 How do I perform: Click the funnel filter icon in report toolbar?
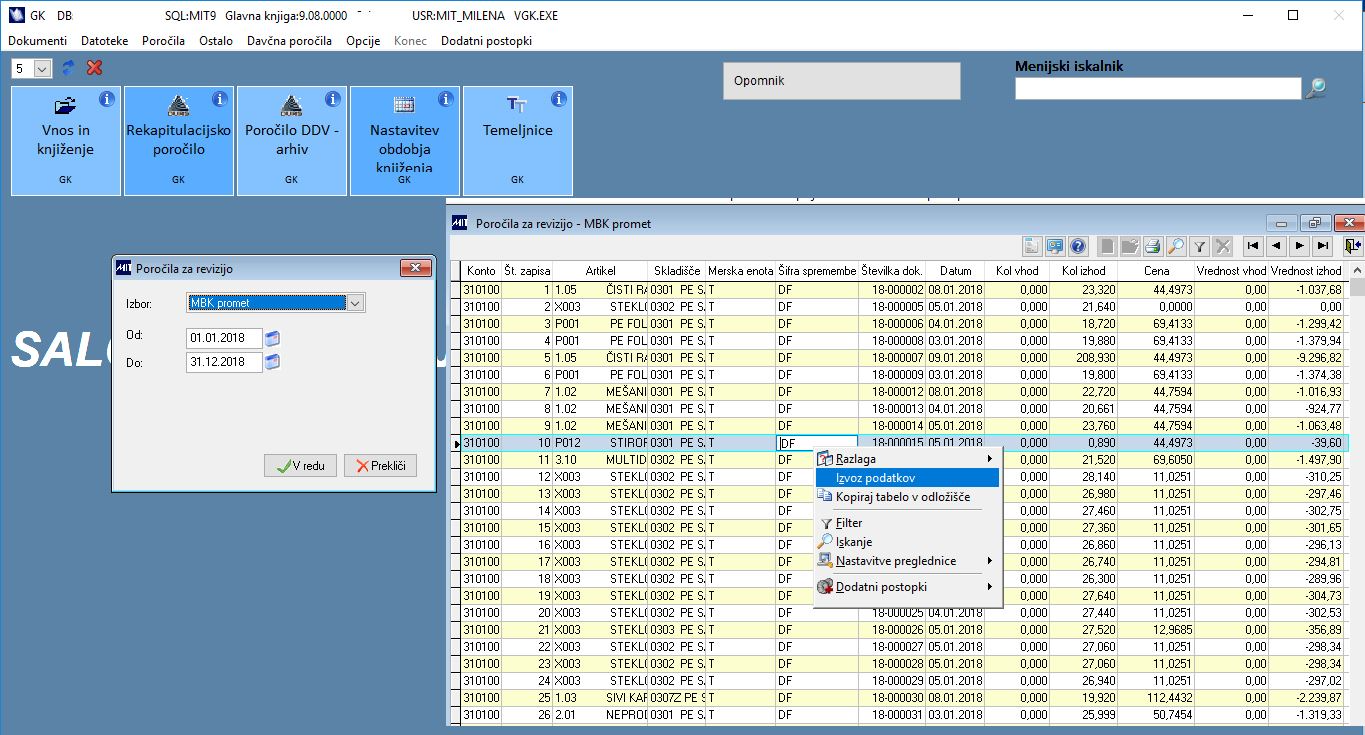[x=1199, y=246]
